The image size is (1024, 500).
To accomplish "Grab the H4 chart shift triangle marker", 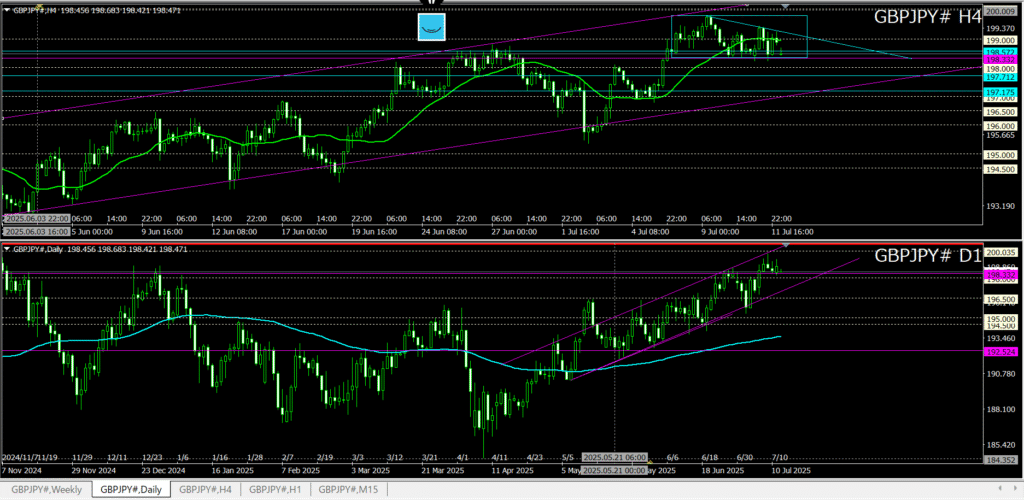I will tap(786, 6).
